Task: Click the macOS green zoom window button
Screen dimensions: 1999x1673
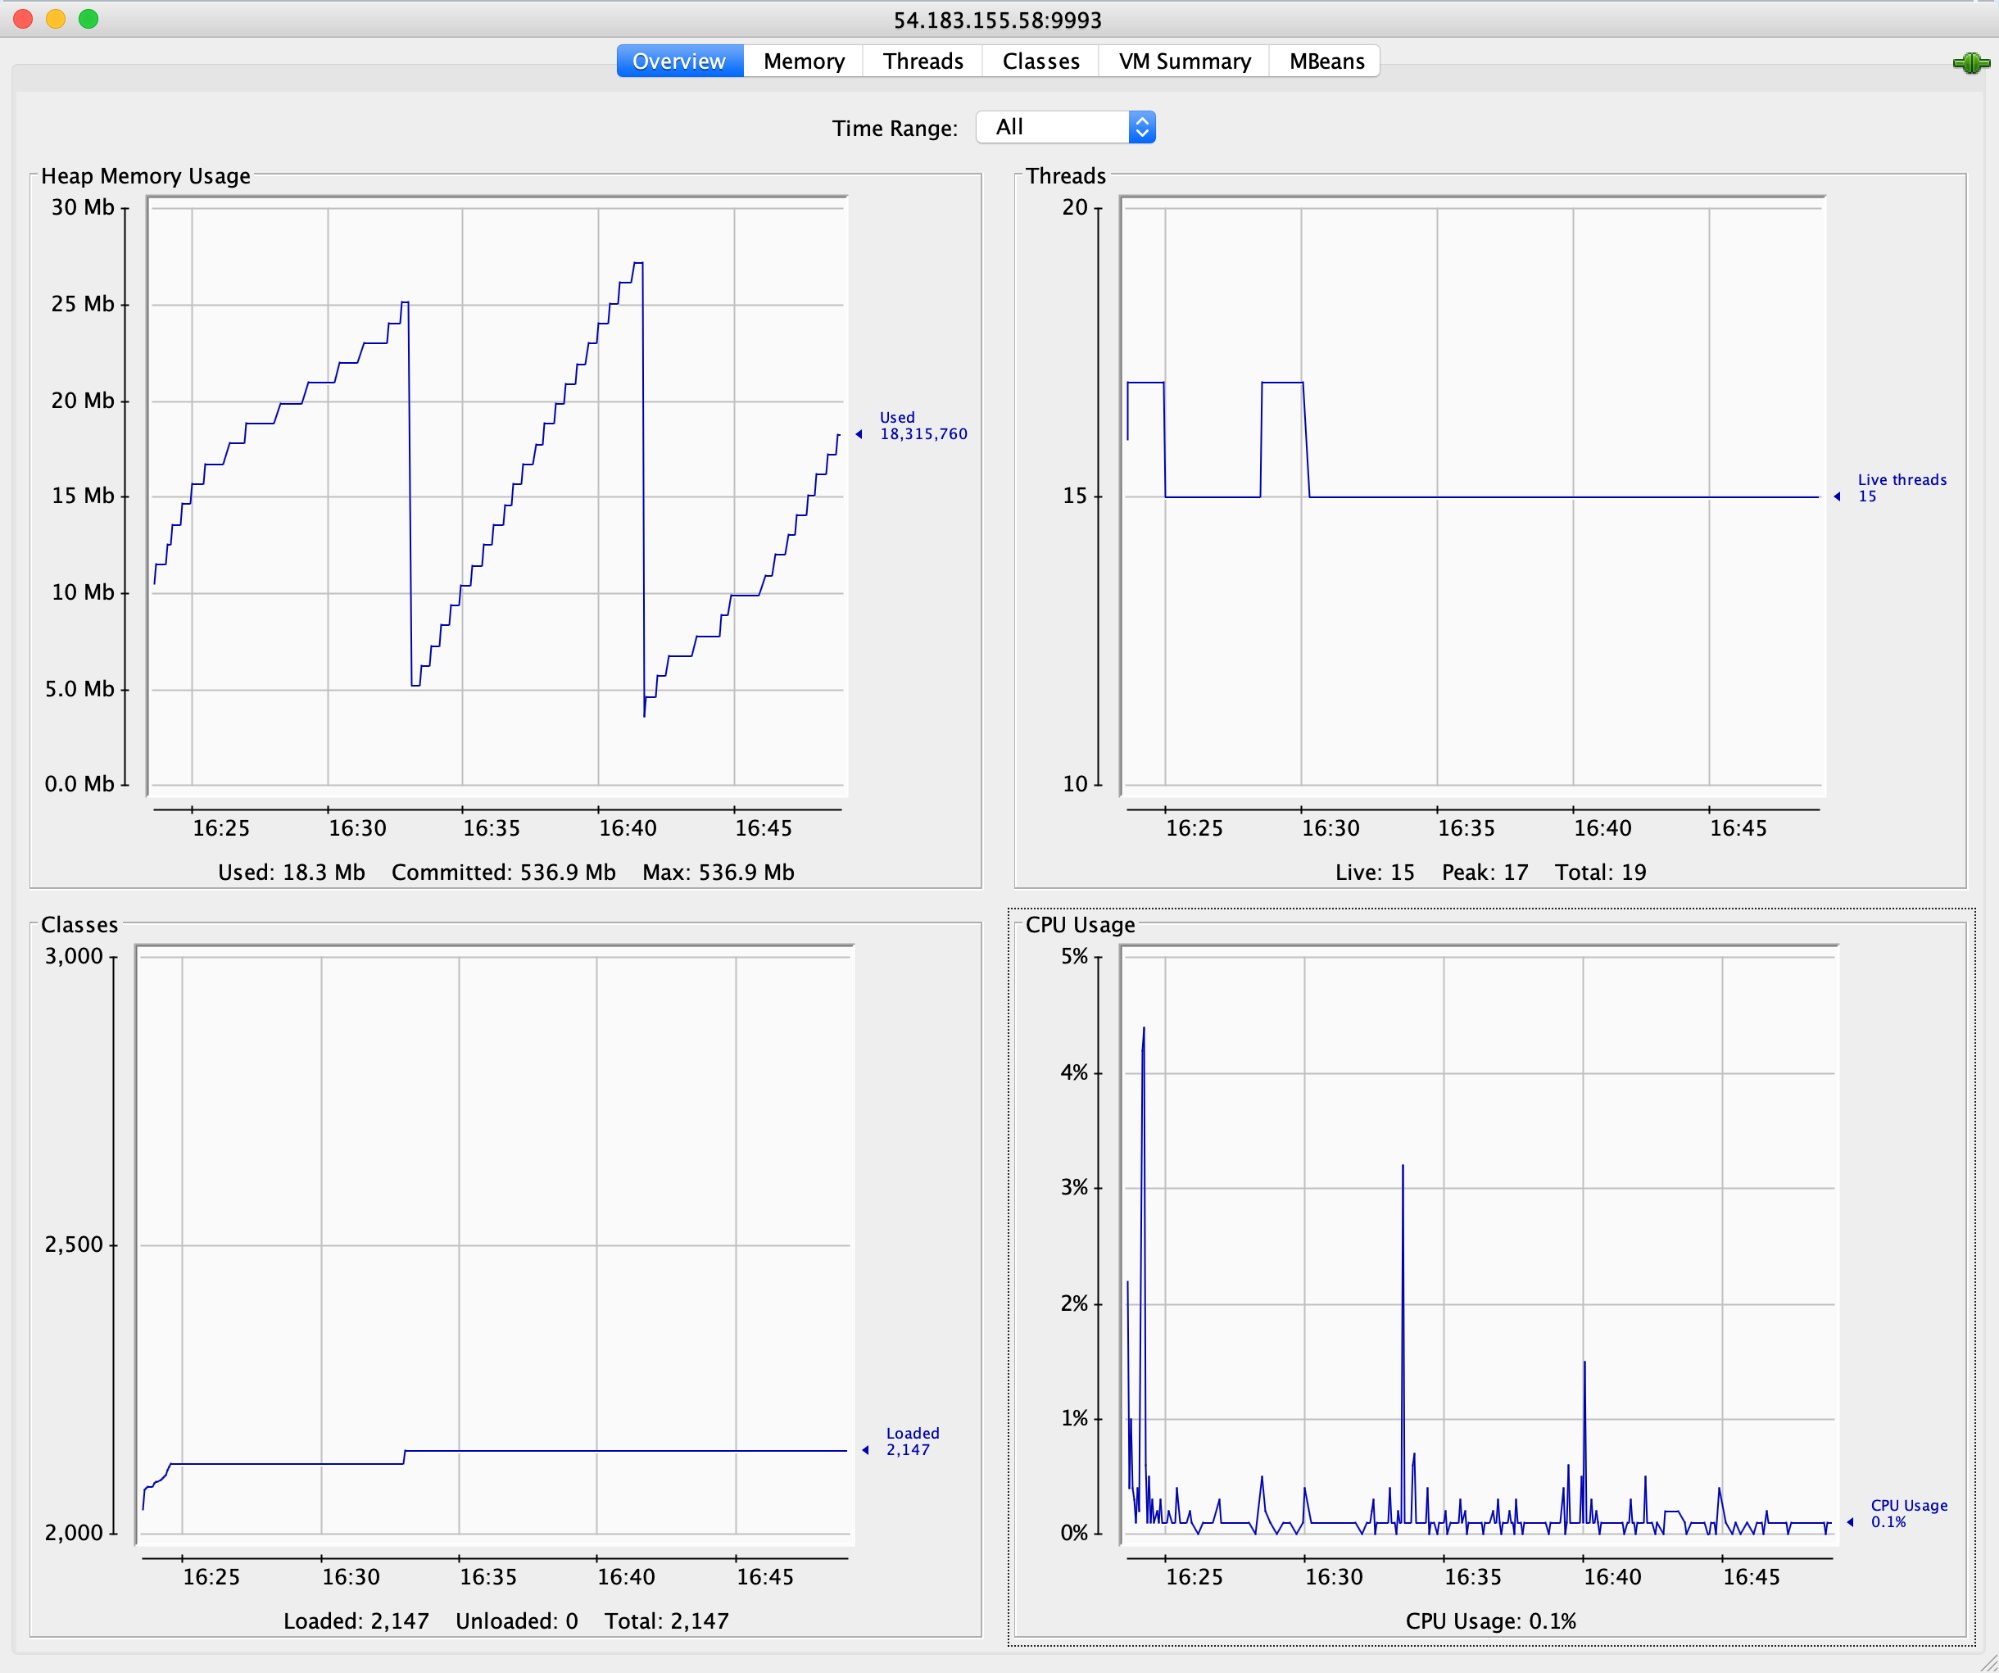Action: click(90, 18)
